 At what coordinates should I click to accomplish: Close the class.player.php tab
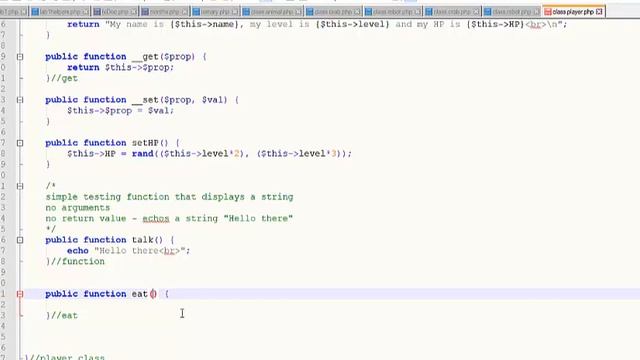click(599, 12)
